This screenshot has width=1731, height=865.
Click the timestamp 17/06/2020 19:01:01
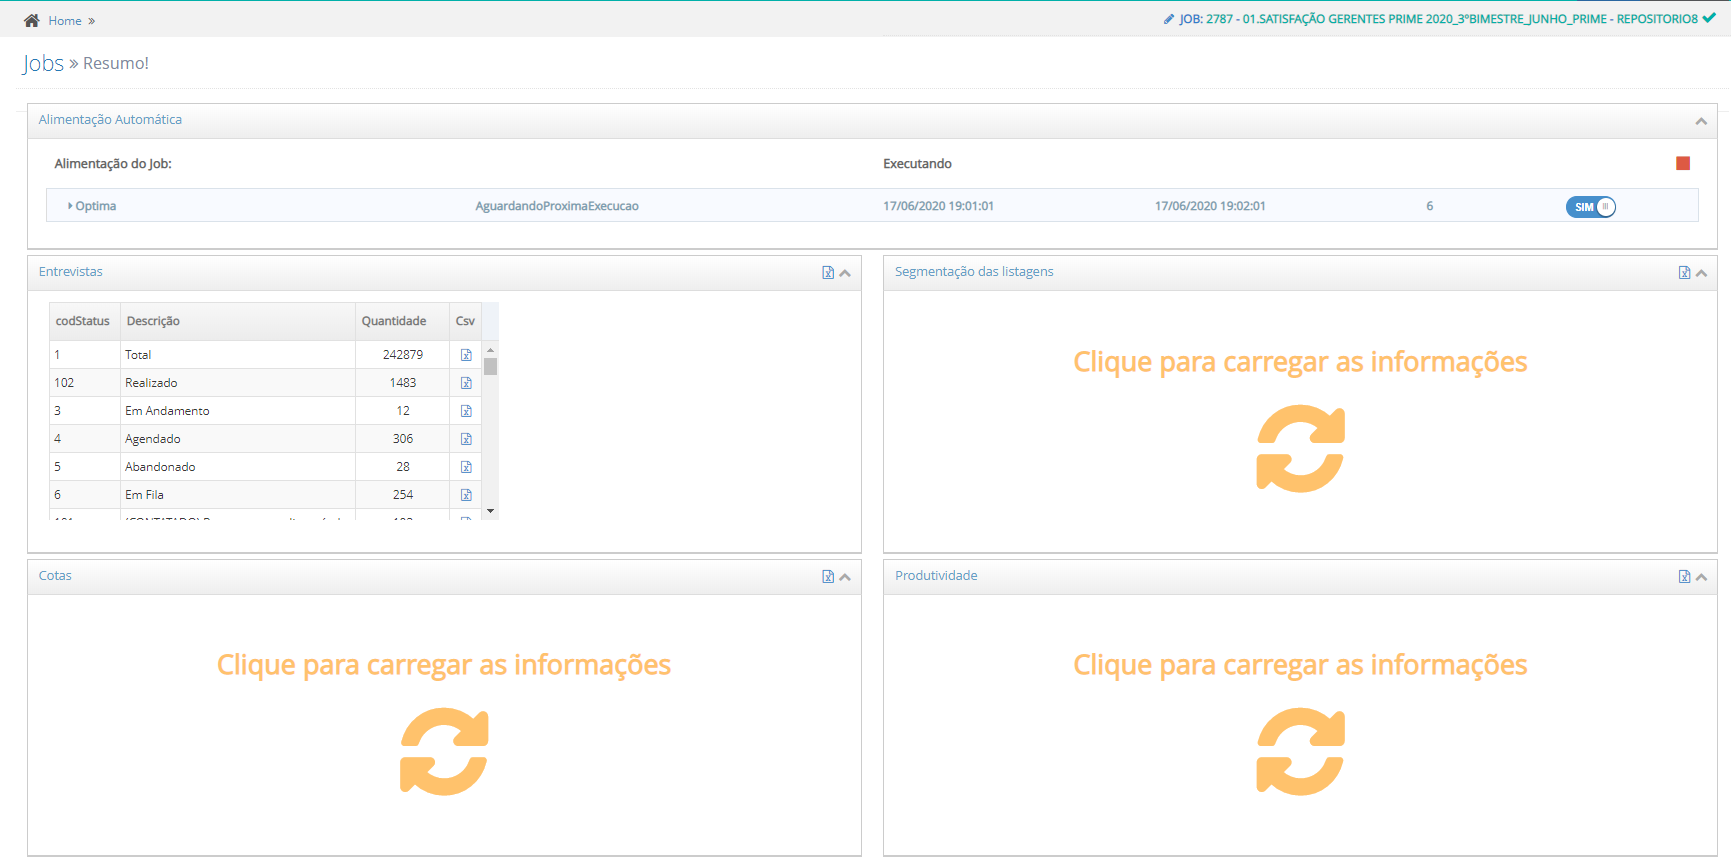(938, 206)
